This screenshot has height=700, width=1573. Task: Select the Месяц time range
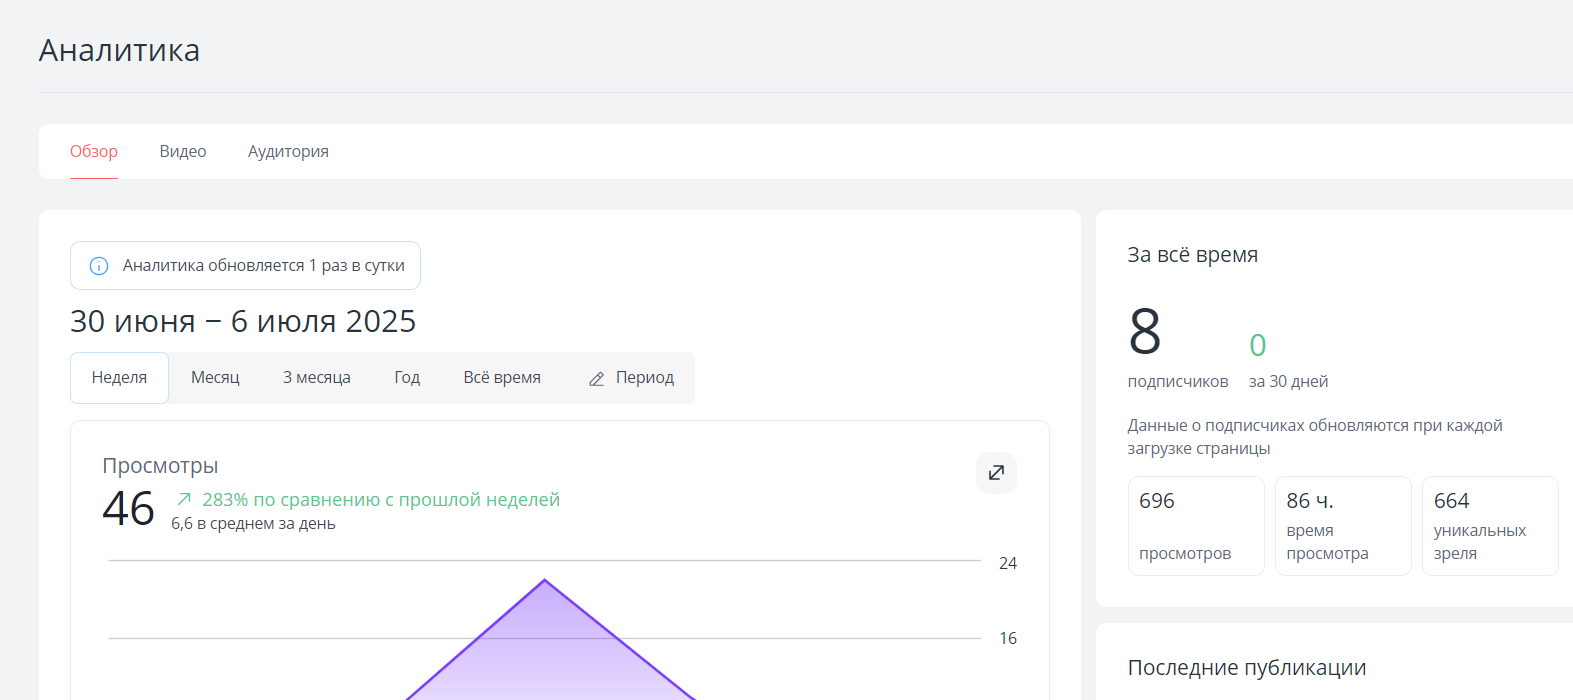coord(215,378)
